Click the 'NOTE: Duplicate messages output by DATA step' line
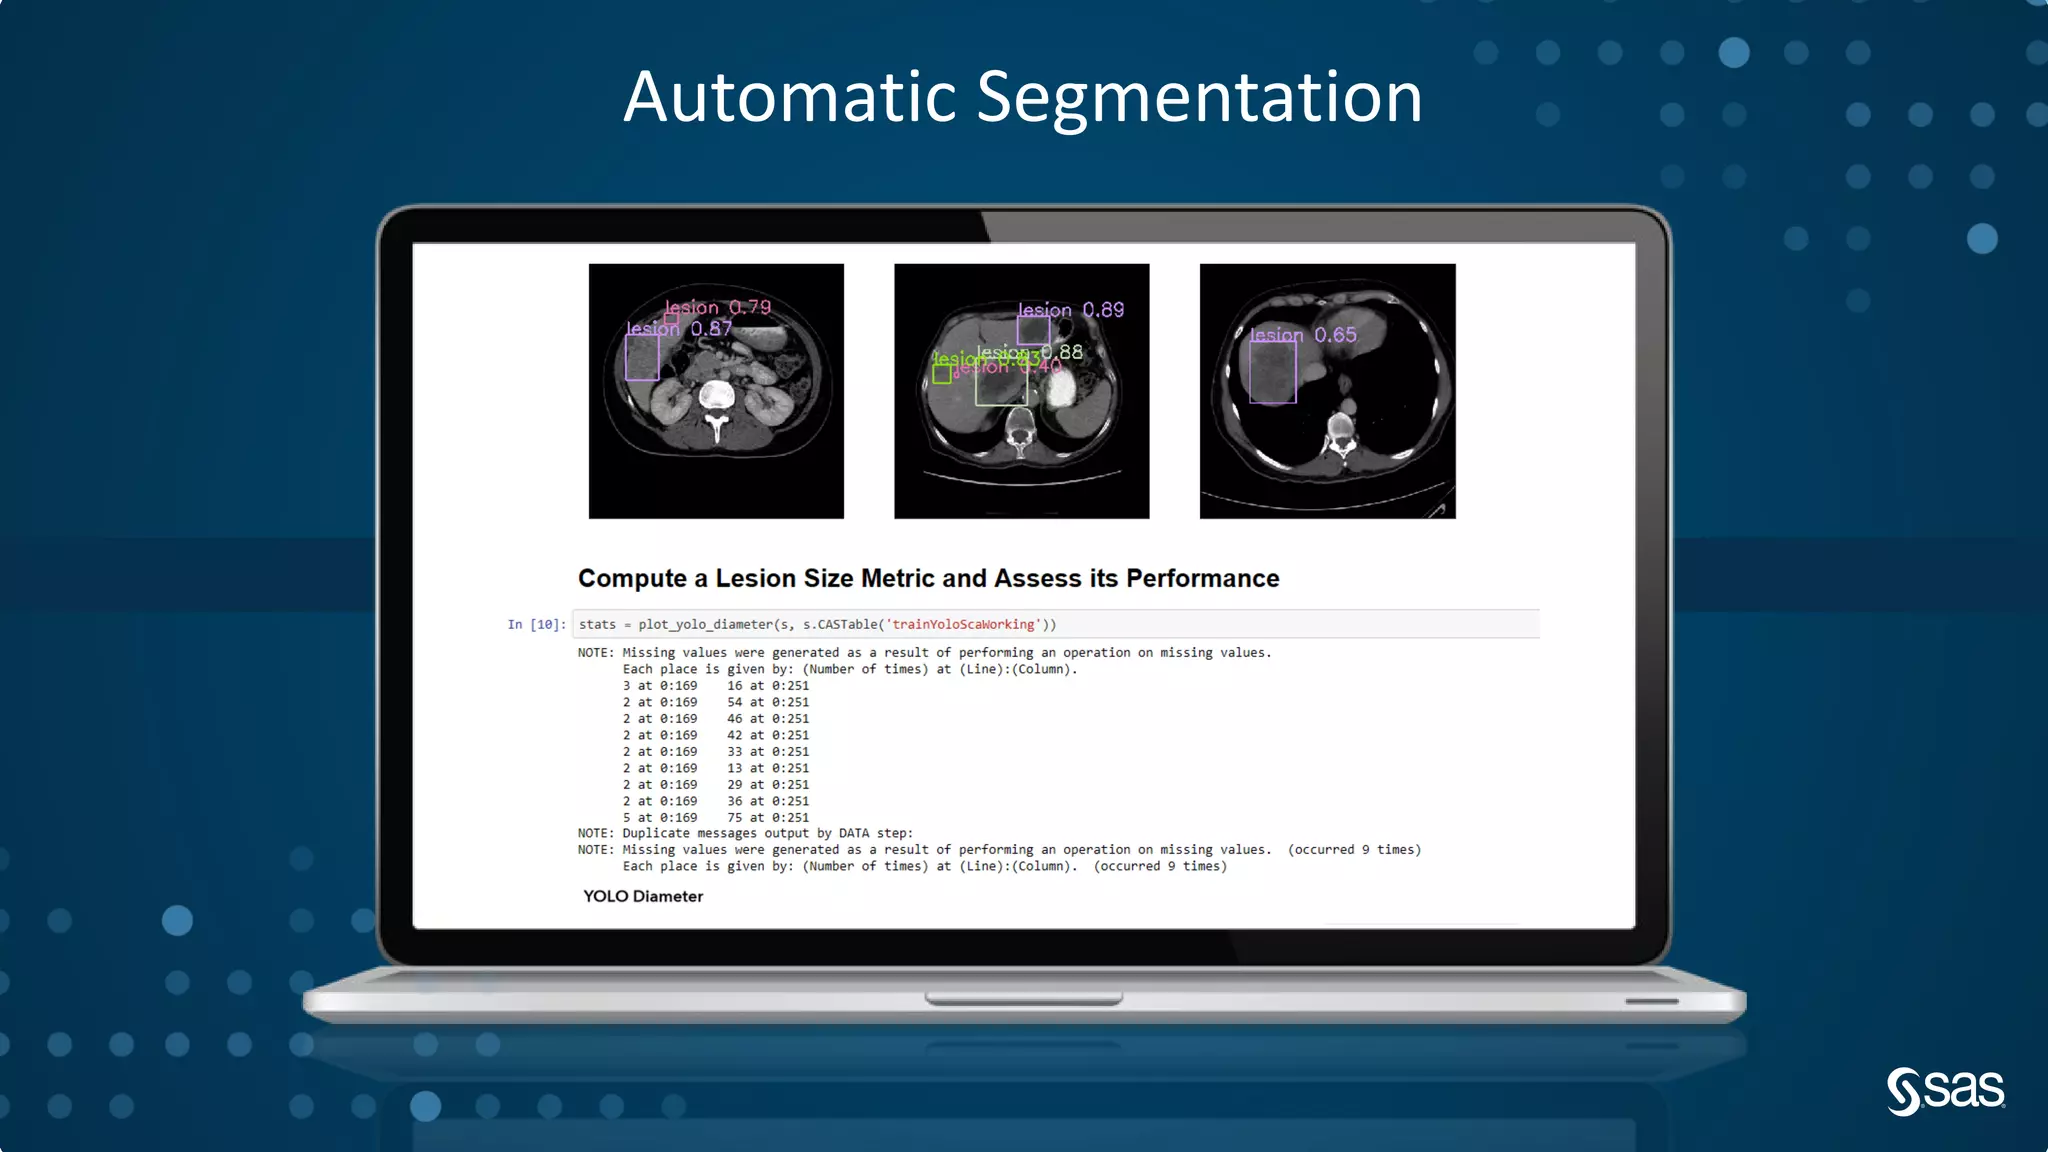 pos(745,833)
